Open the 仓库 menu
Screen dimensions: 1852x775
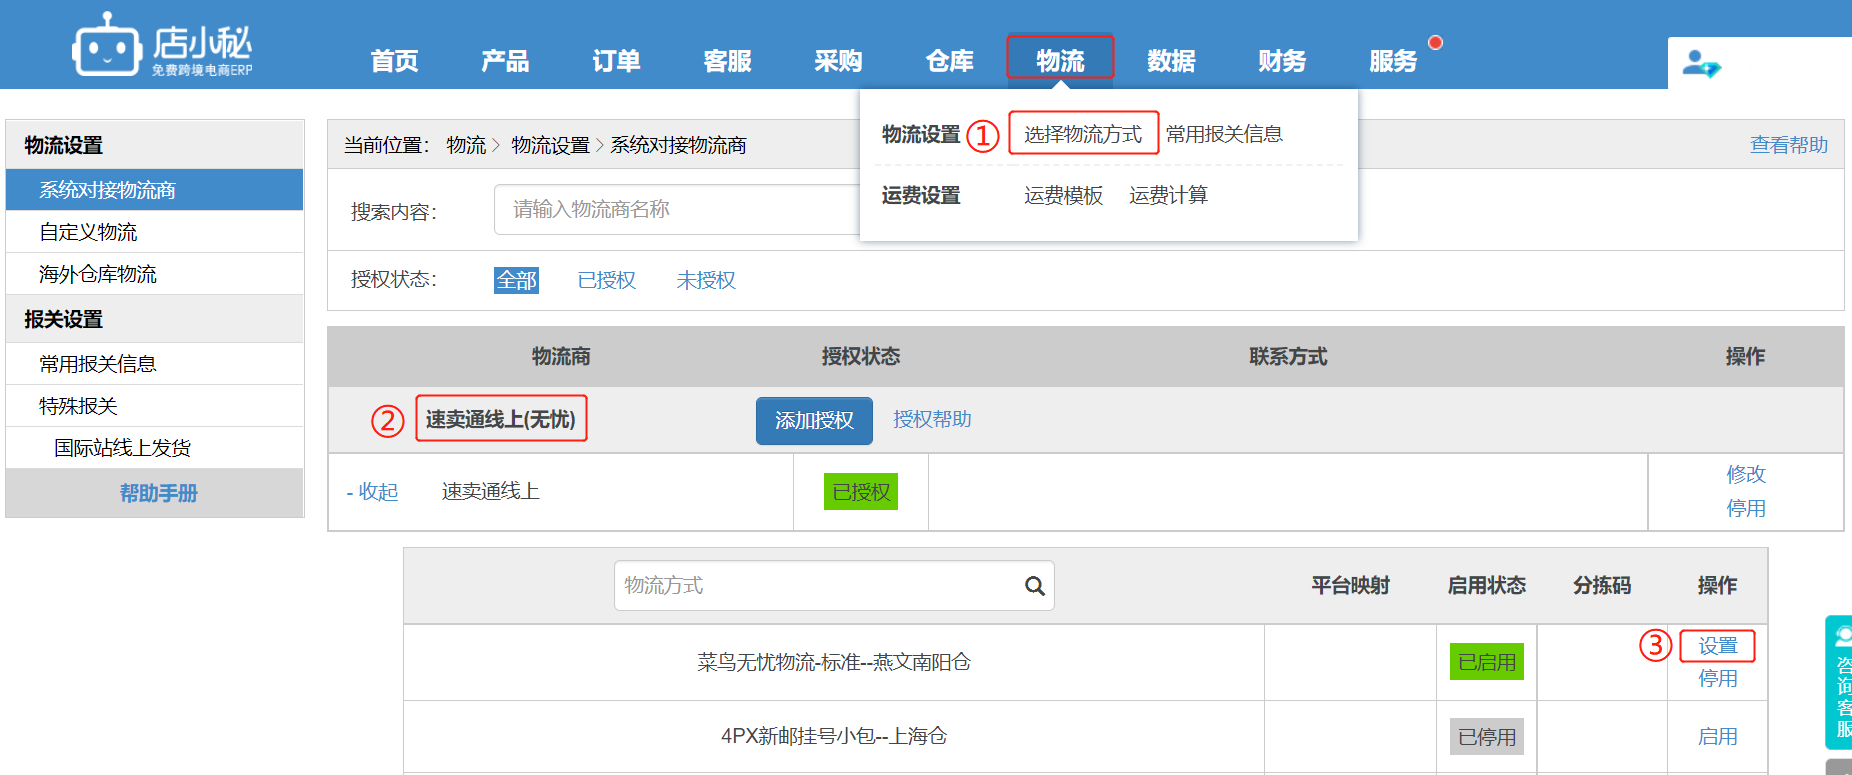(x=949, y=61)
